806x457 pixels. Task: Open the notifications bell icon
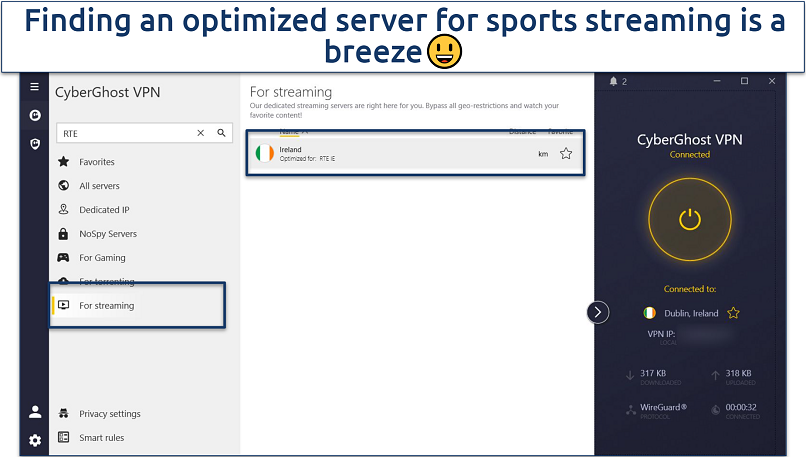(x=613, y=81)
